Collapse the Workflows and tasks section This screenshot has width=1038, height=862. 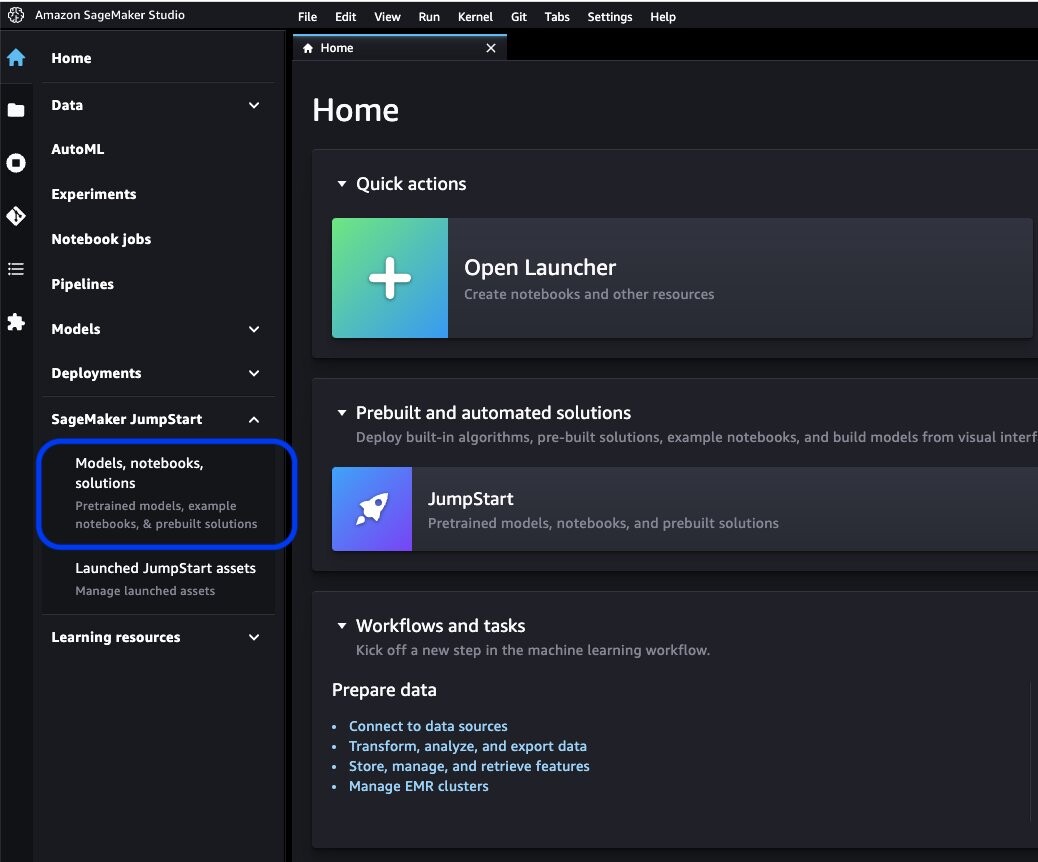click(342, 626)
